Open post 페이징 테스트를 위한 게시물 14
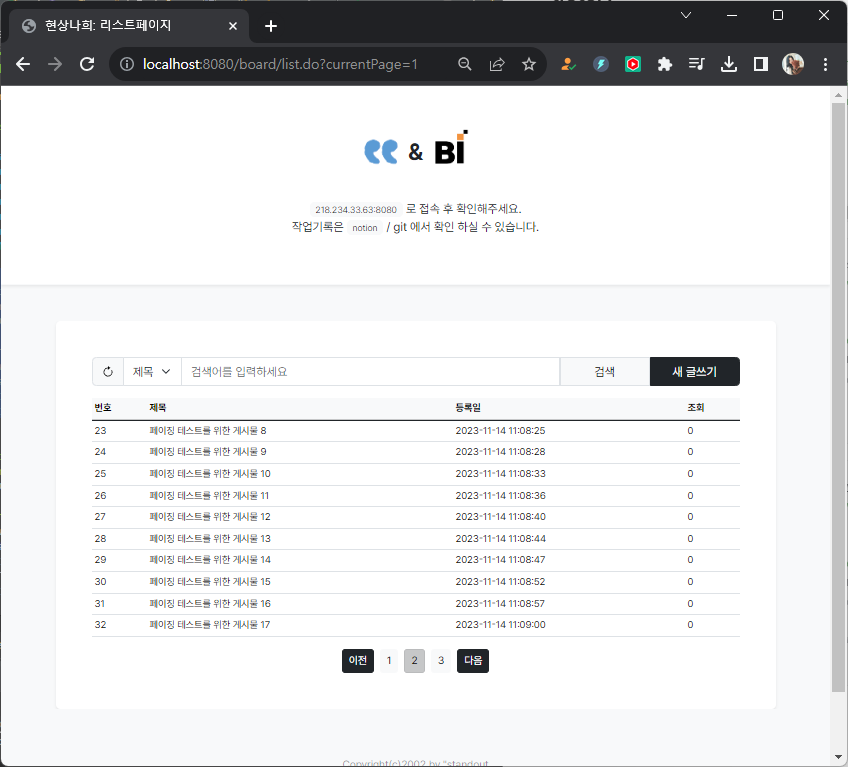The height and width of the screenshot is (767, 848). point(210,560)
